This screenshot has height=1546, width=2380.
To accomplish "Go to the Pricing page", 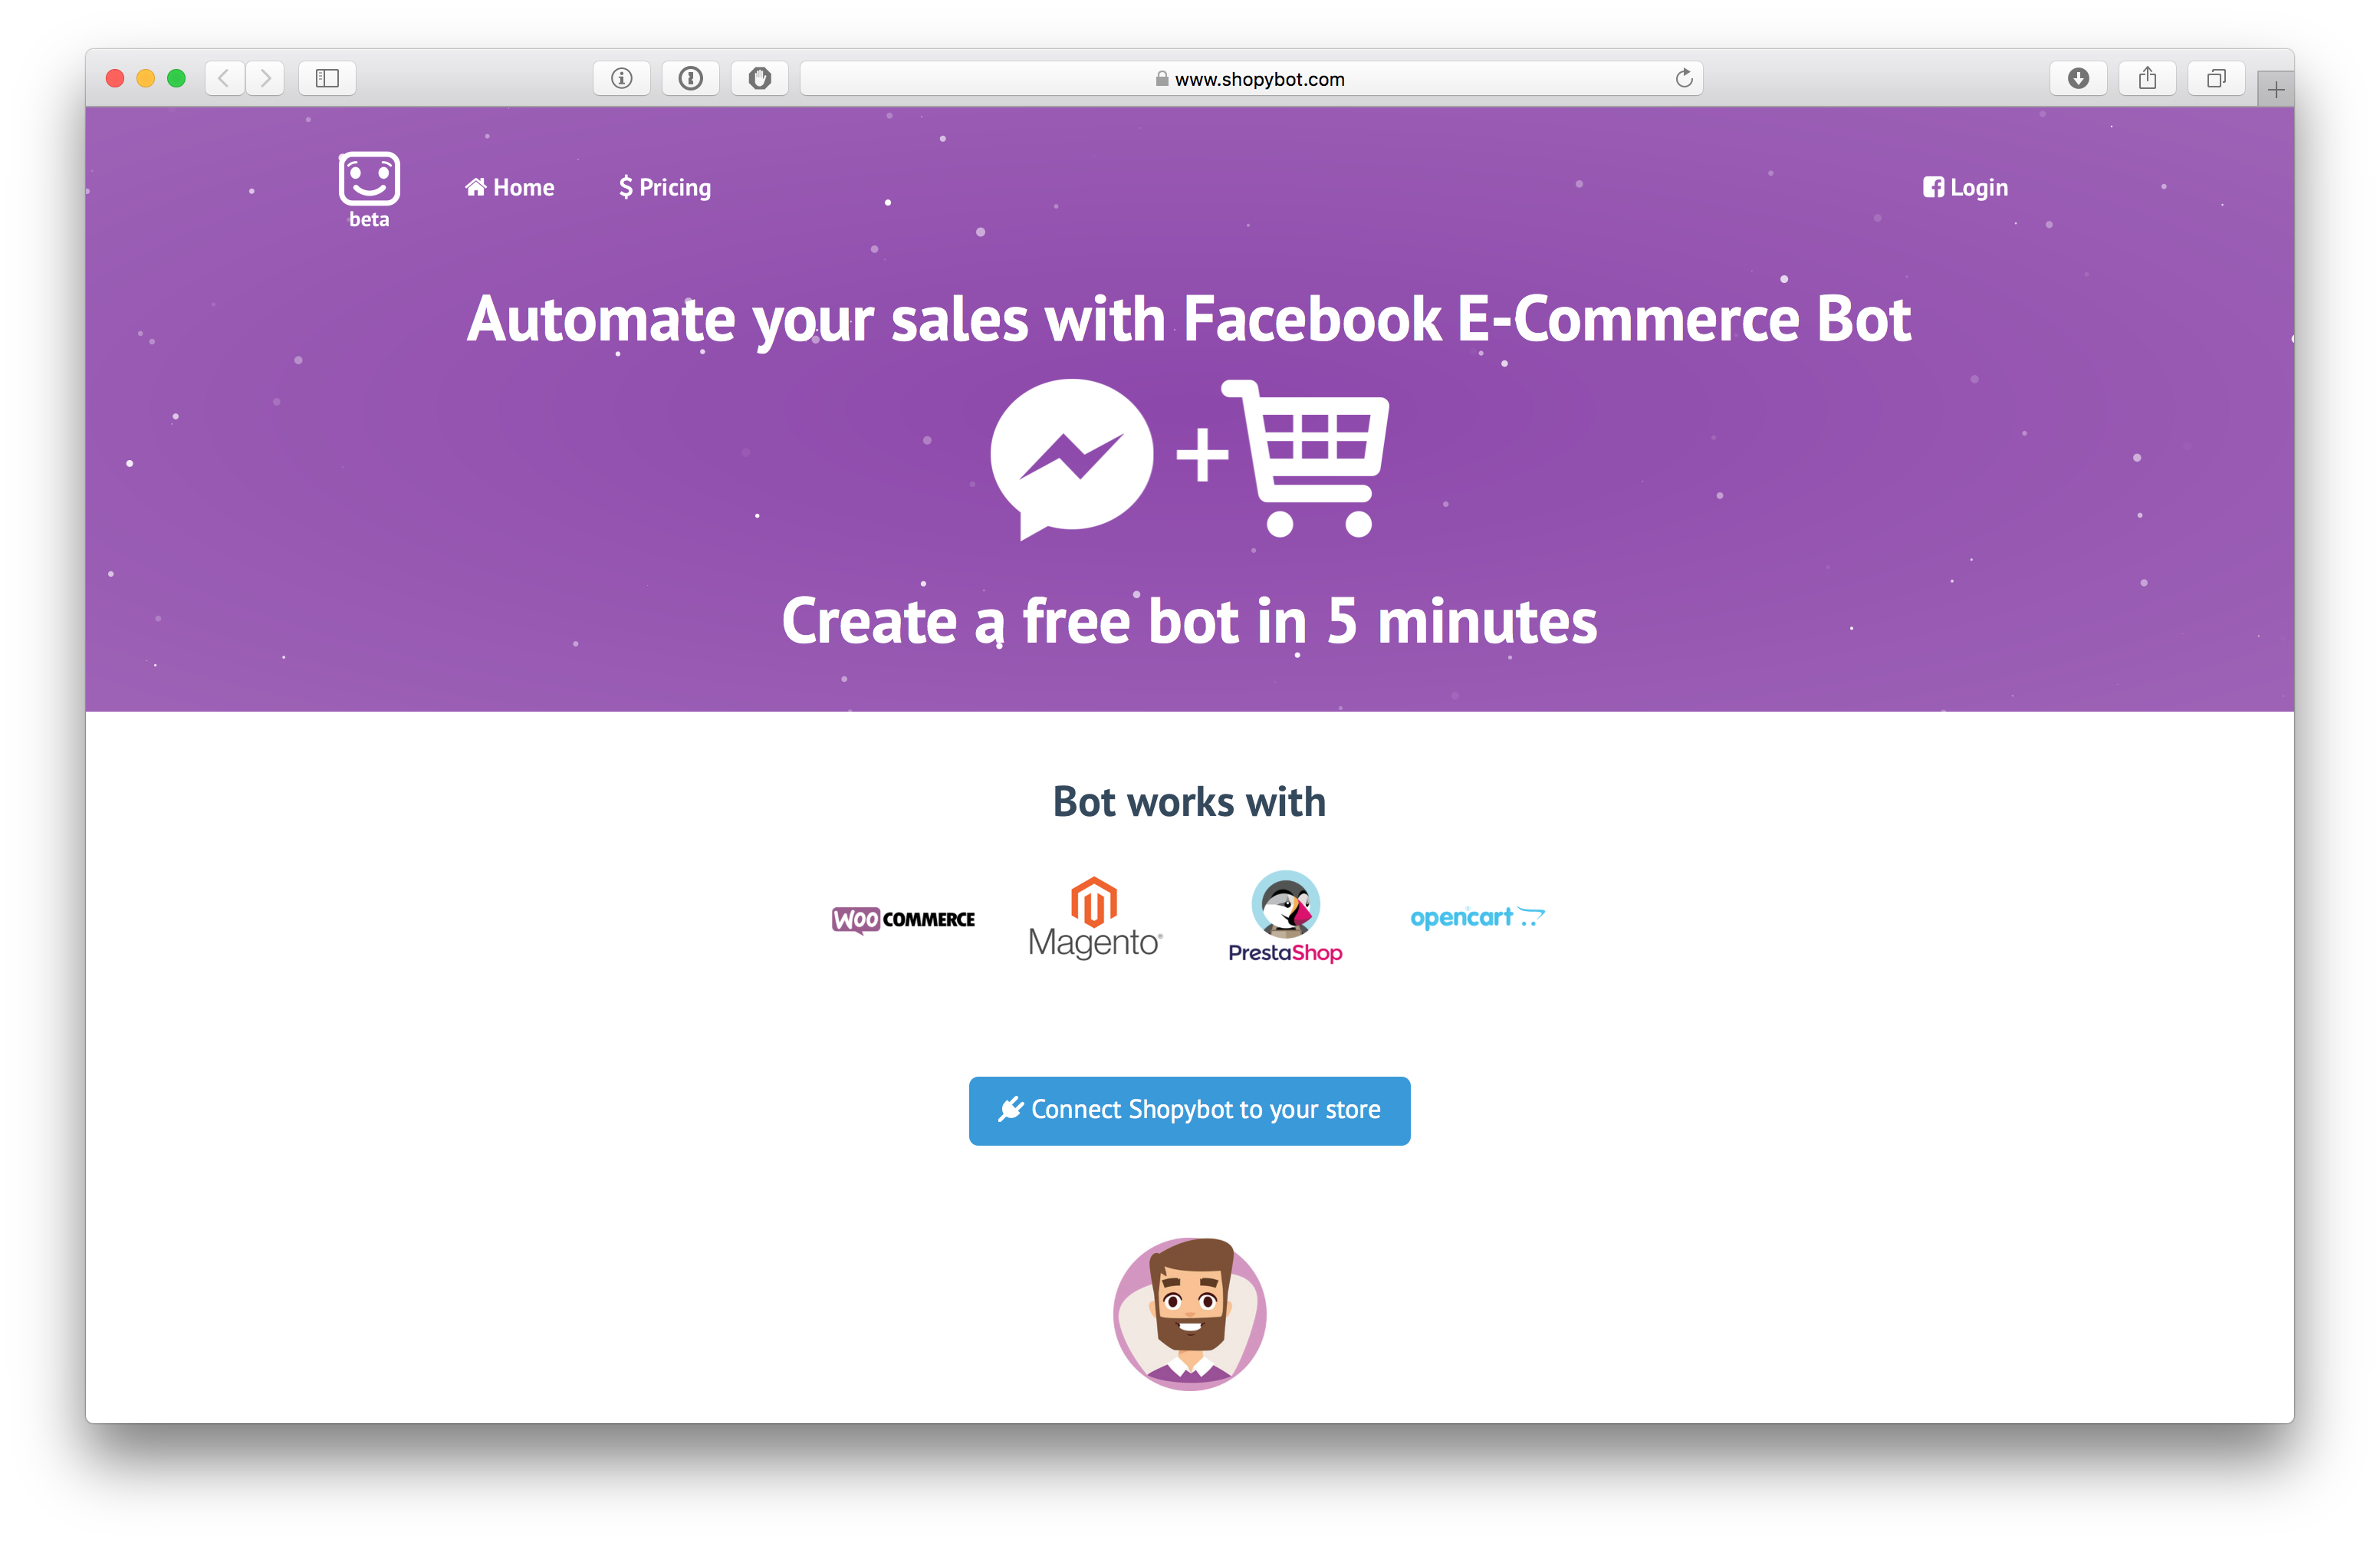I will [665, 188].
